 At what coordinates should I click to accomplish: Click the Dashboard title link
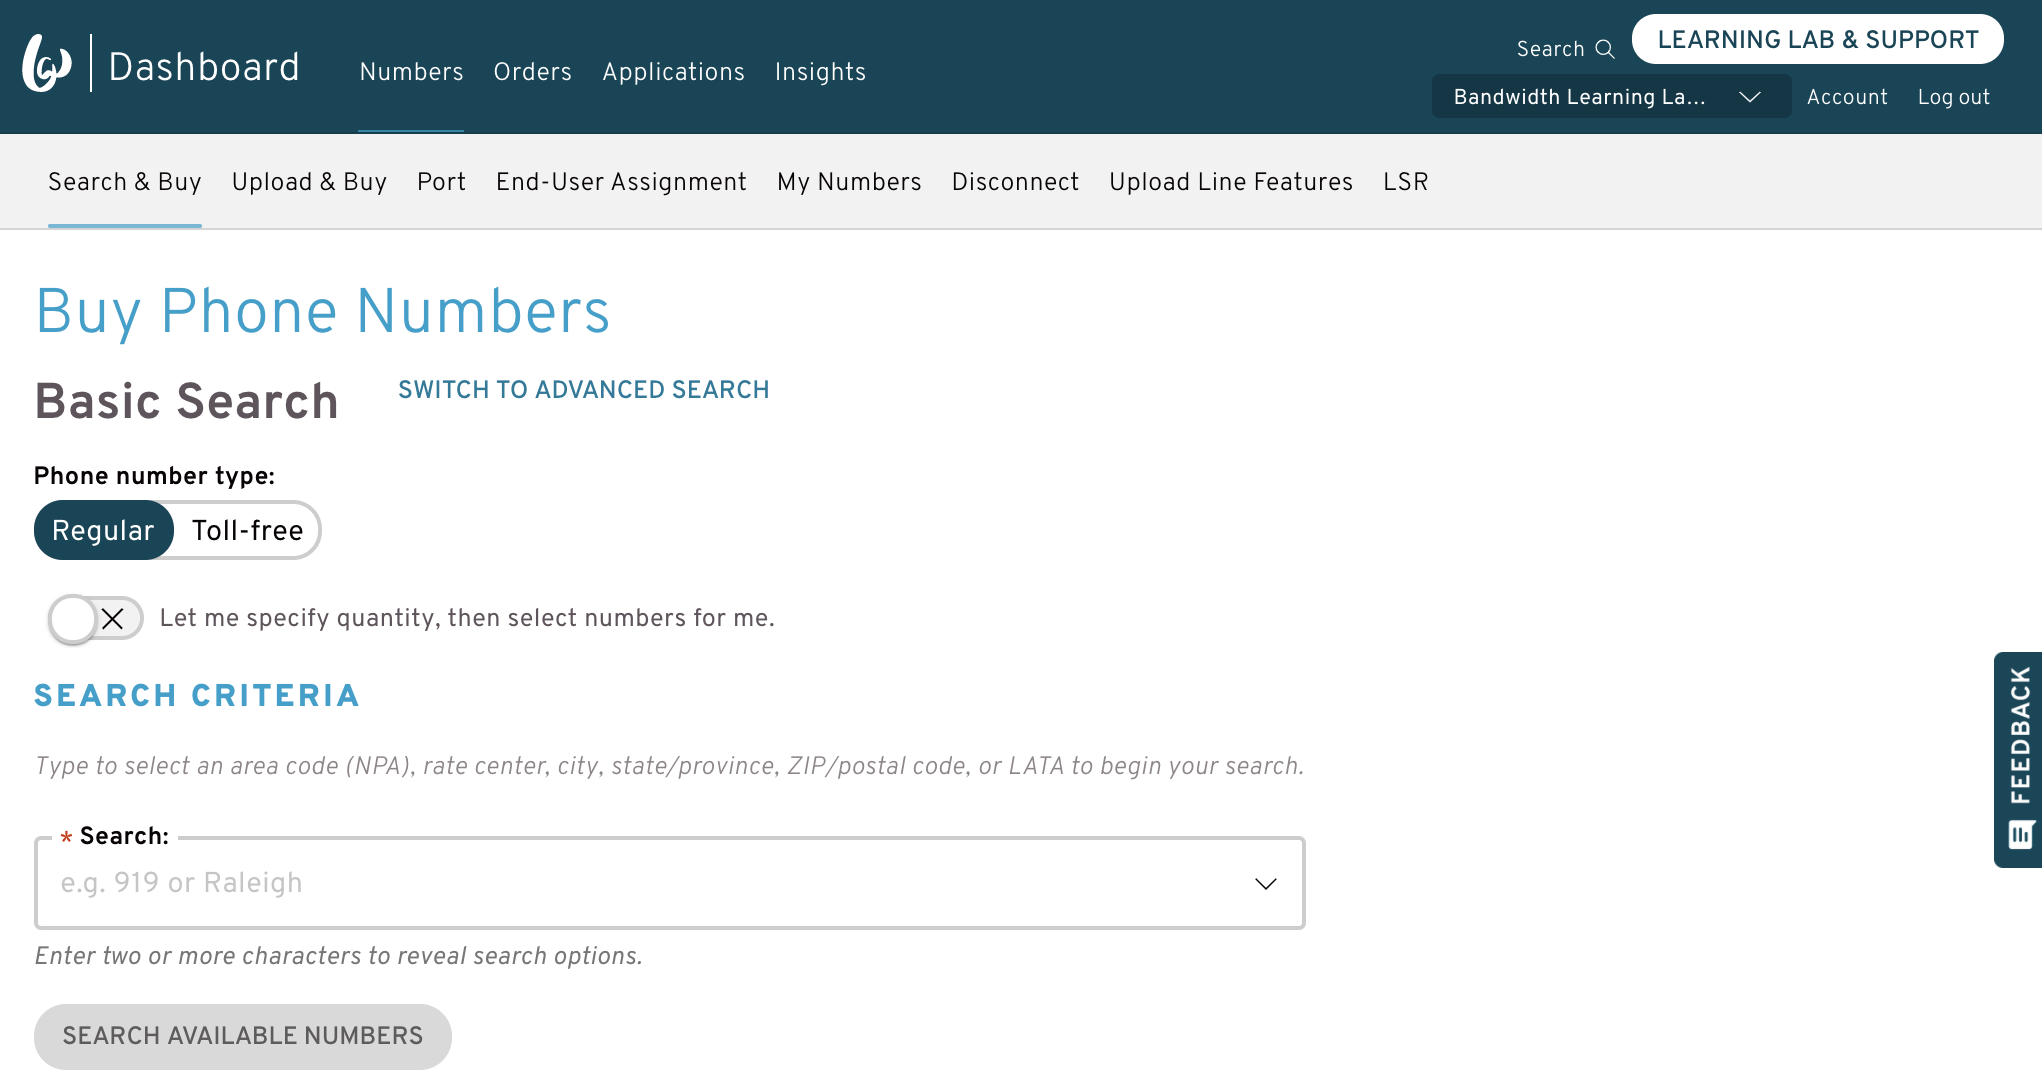click(x=204, y=67)
